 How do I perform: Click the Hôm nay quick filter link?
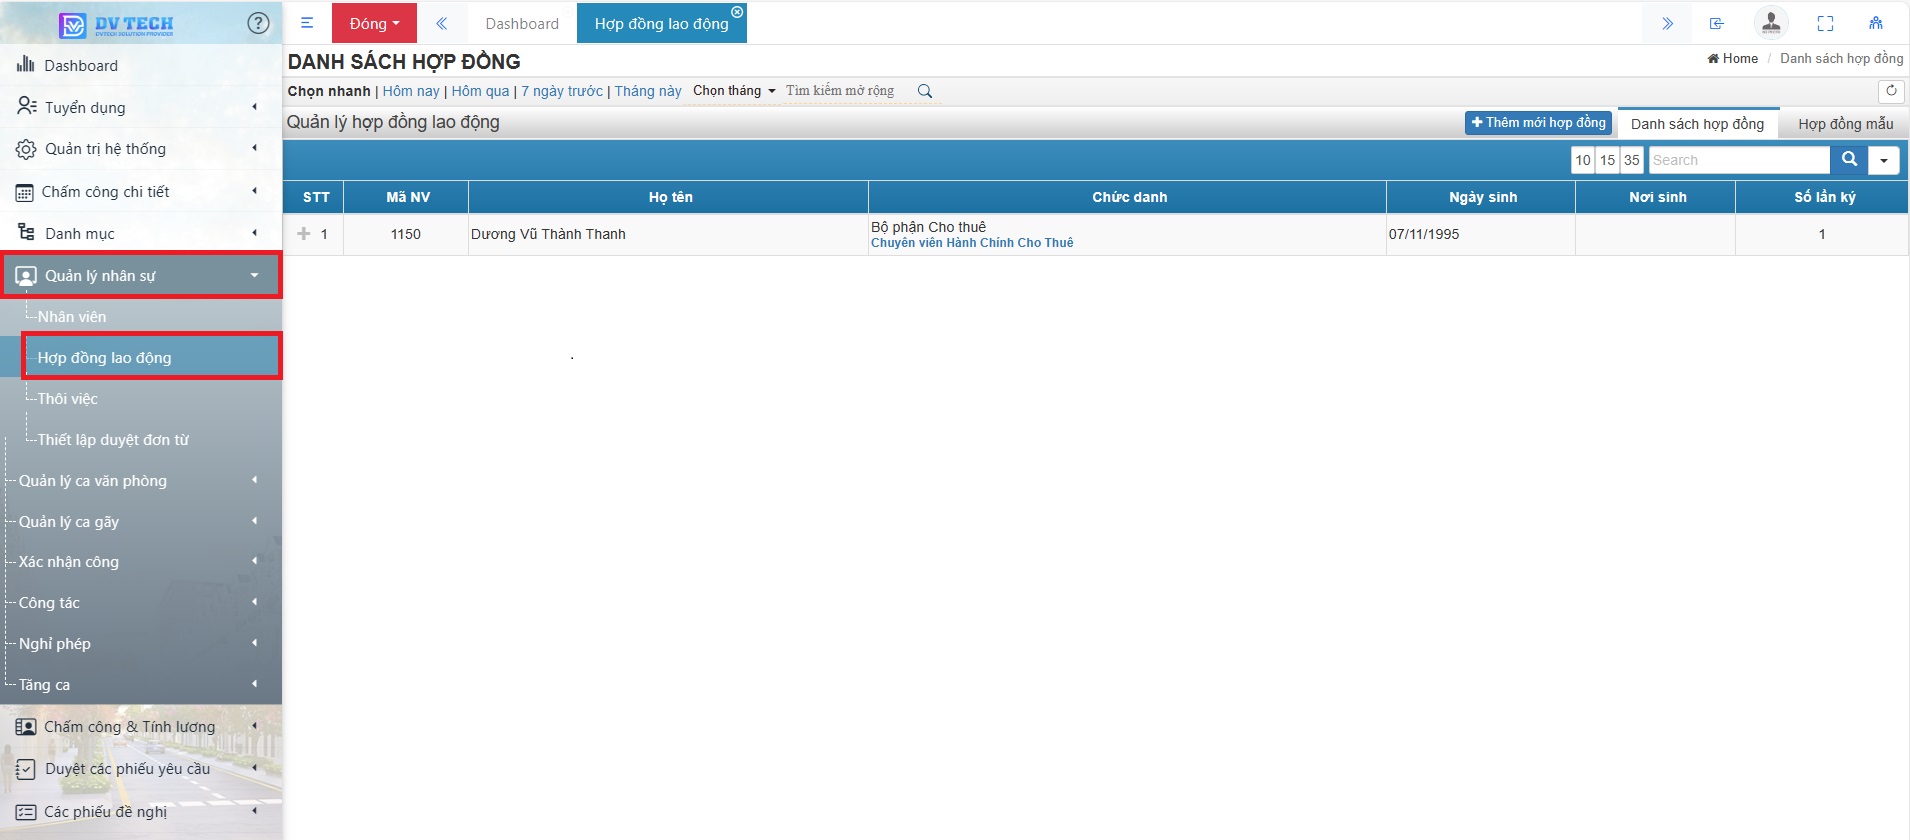[x=411, y=91]
